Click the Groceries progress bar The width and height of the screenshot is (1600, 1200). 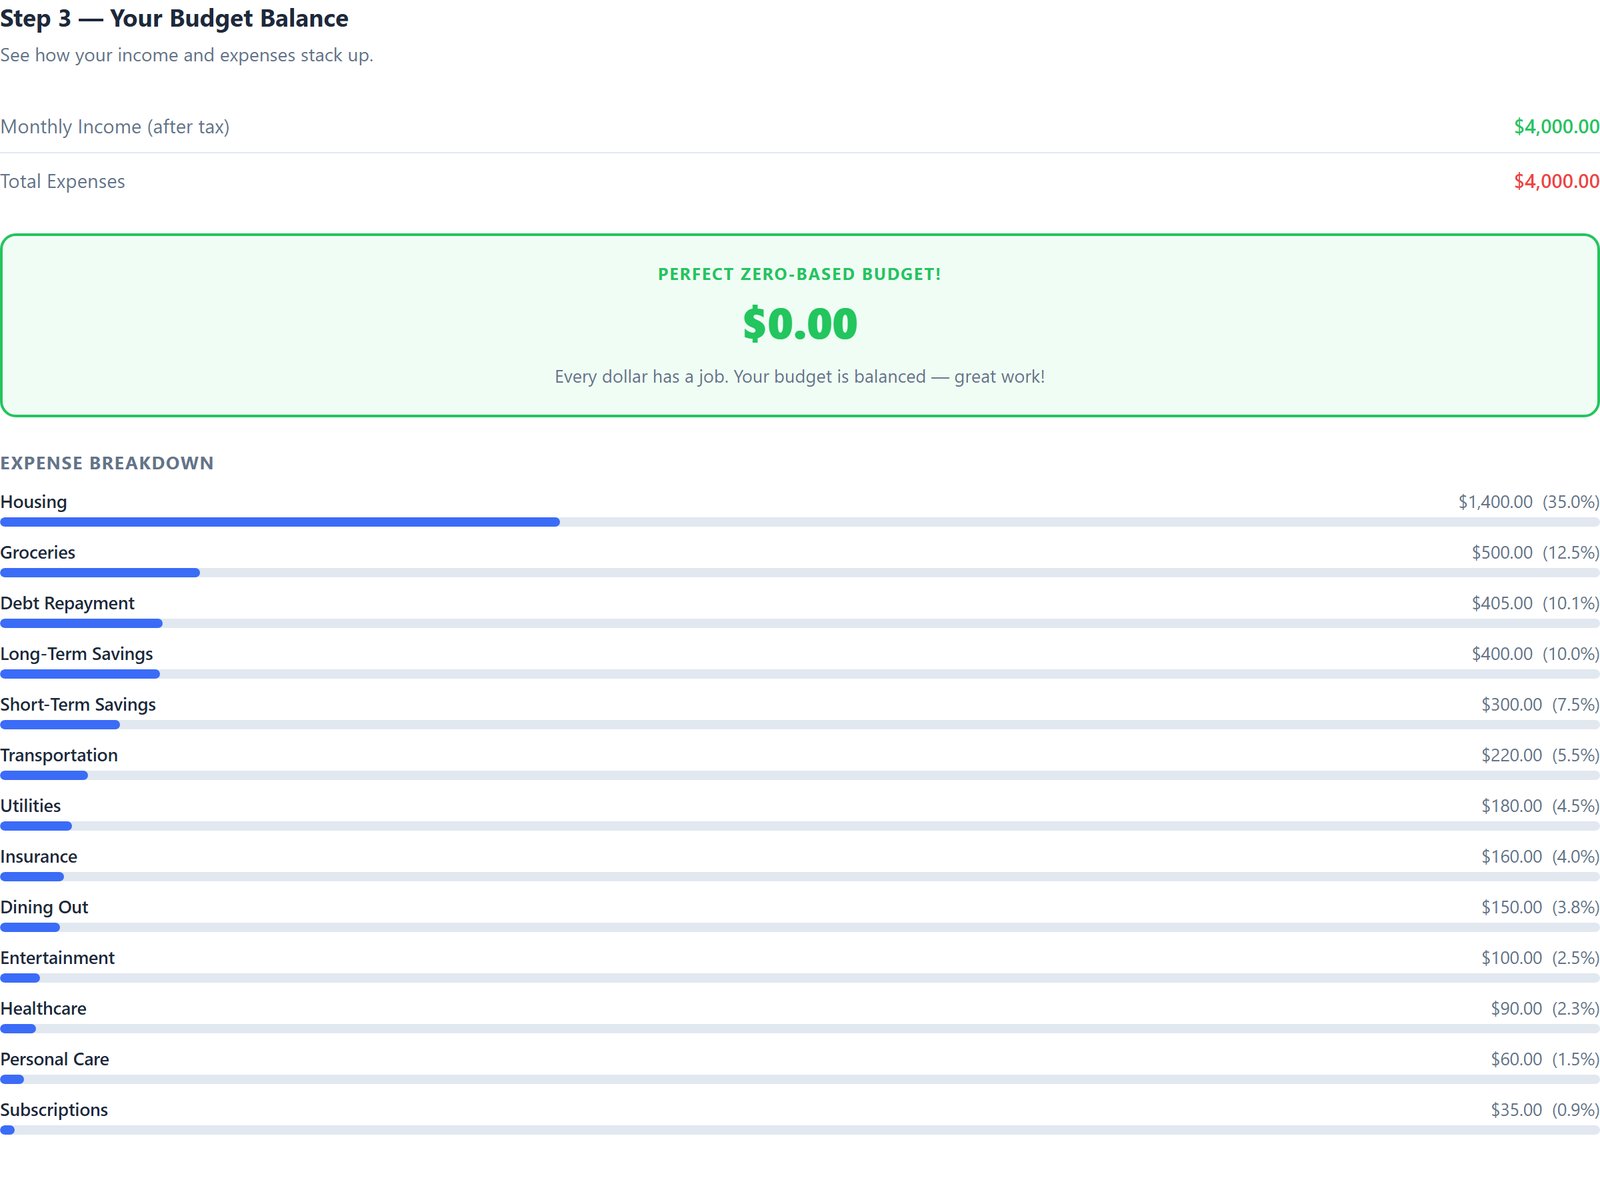tap(800, 573)
